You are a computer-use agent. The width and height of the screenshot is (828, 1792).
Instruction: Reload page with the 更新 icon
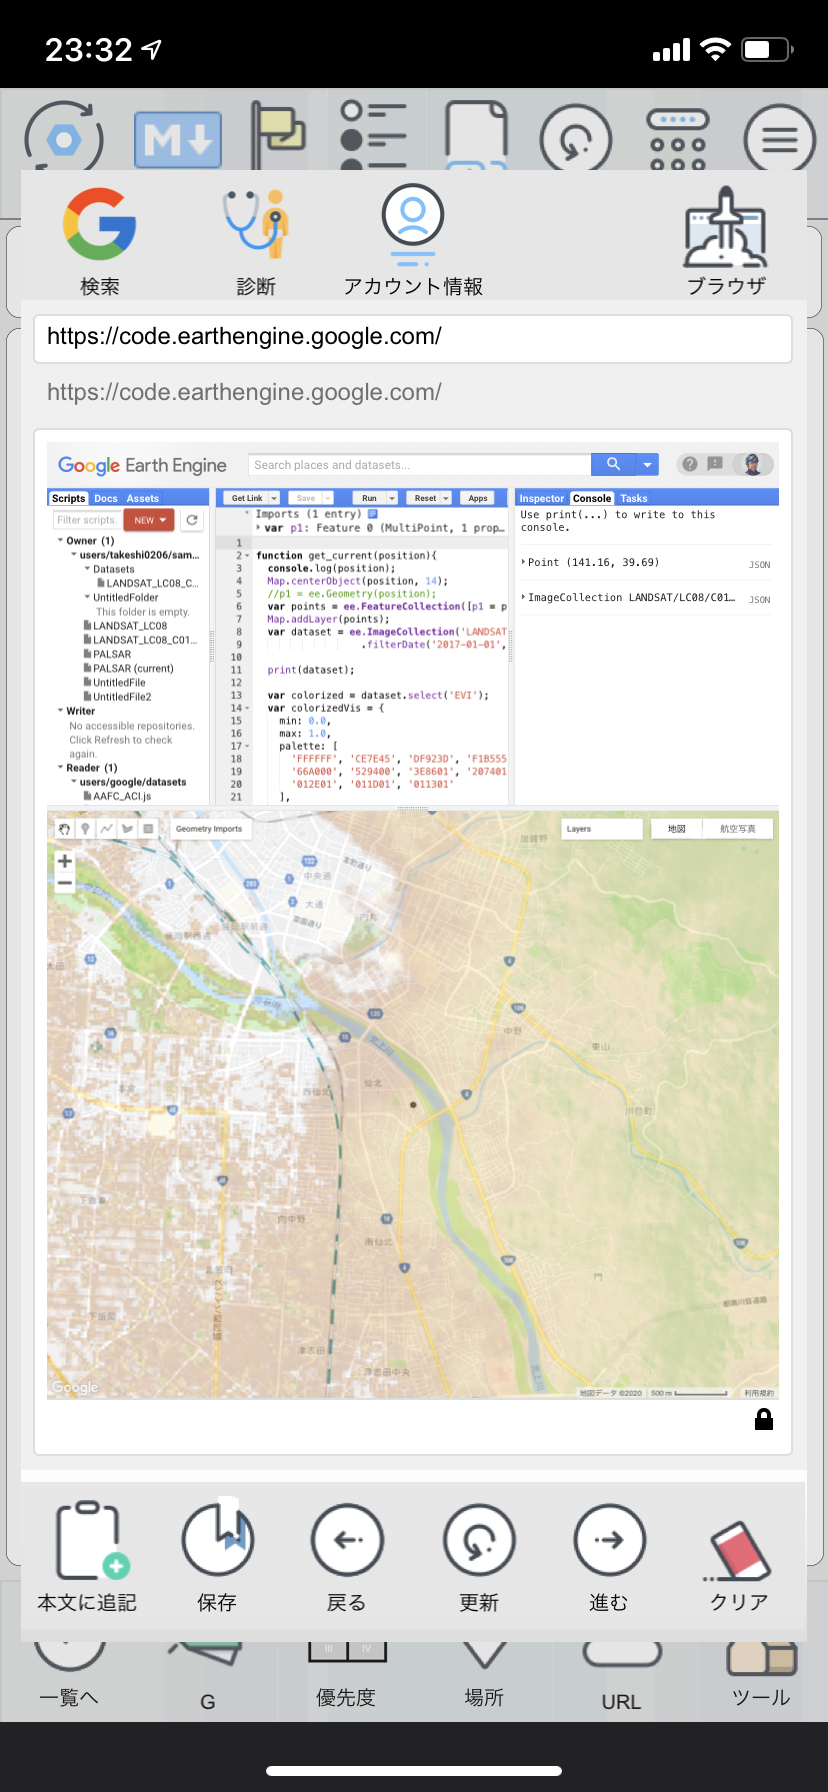[479, 1540]
